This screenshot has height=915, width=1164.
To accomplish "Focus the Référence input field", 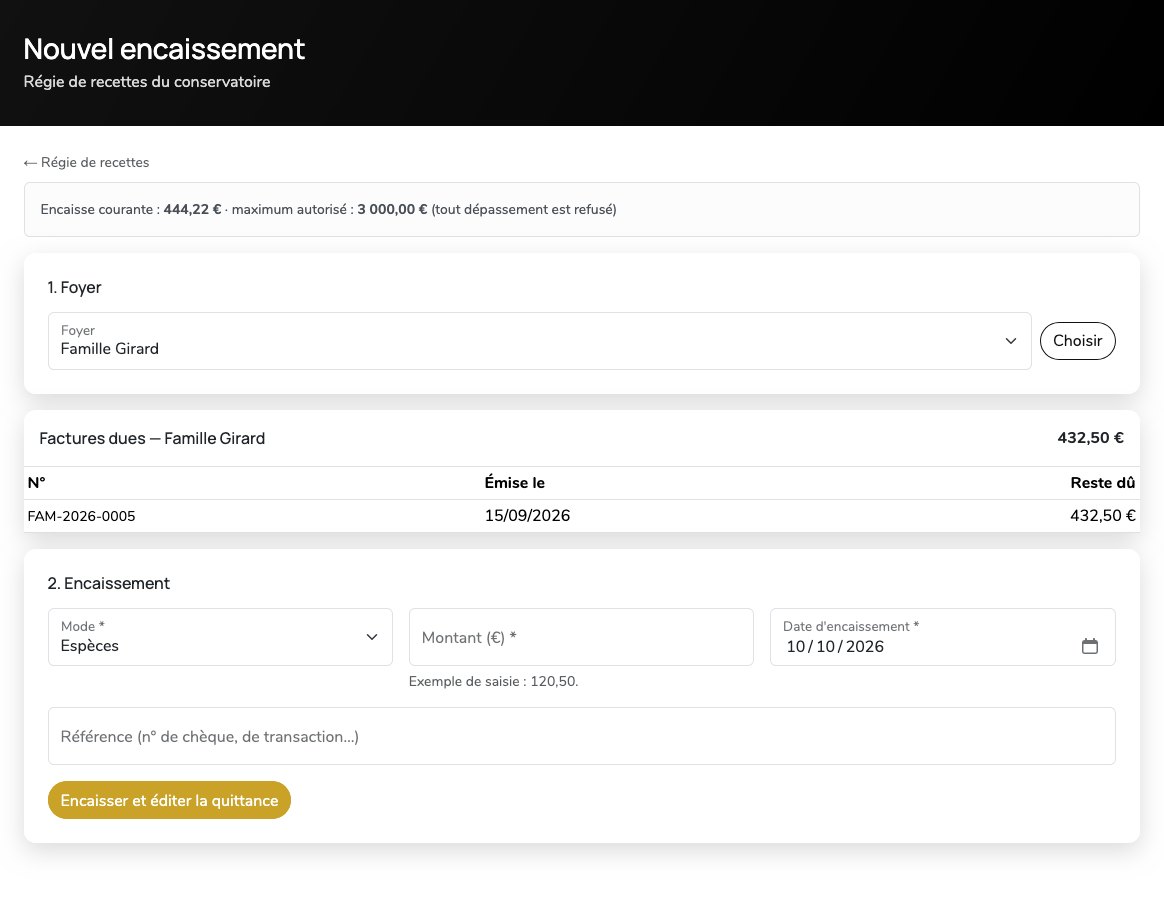I will coord(581,736).
